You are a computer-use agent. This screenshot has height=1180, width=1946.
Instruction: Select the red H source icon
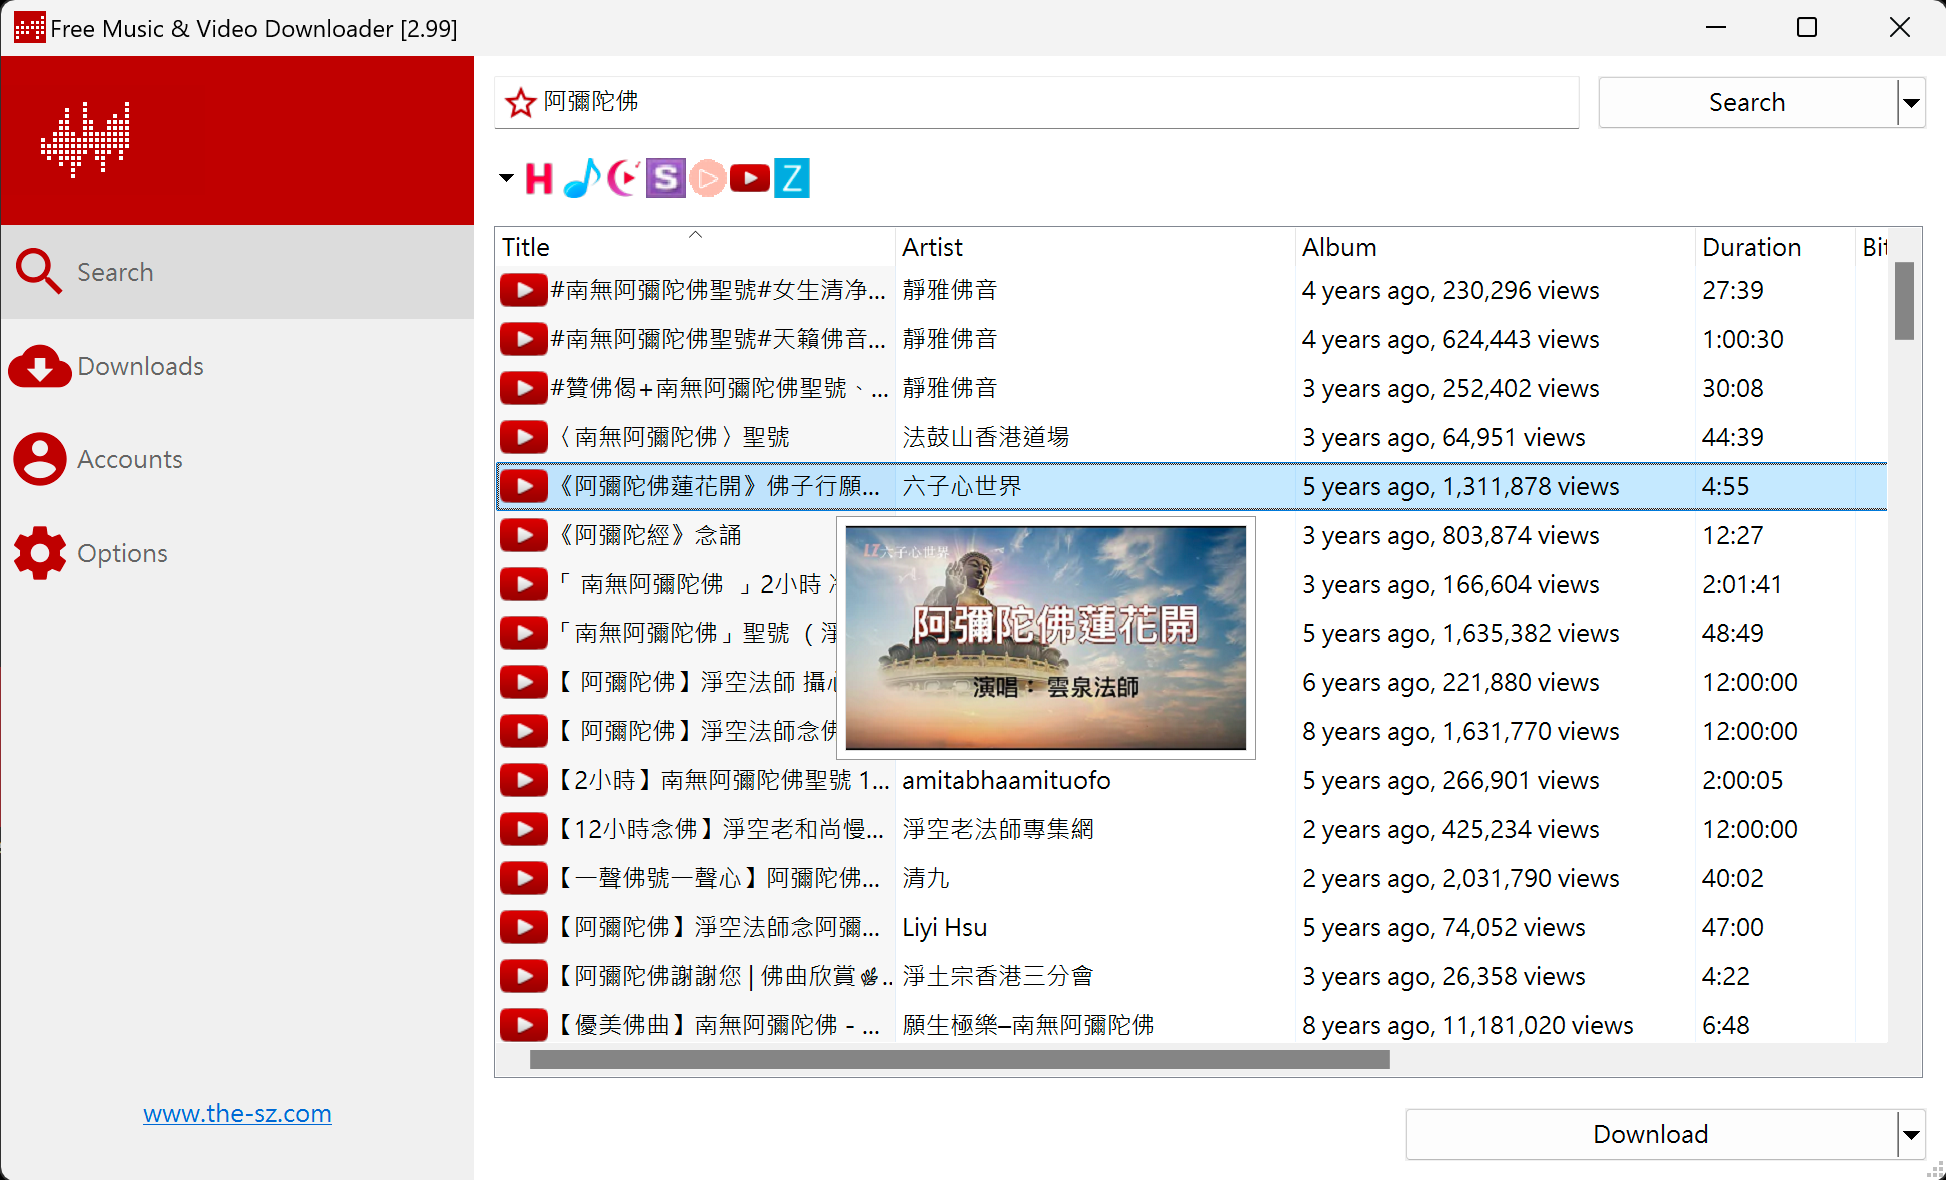tap(539, 179)
